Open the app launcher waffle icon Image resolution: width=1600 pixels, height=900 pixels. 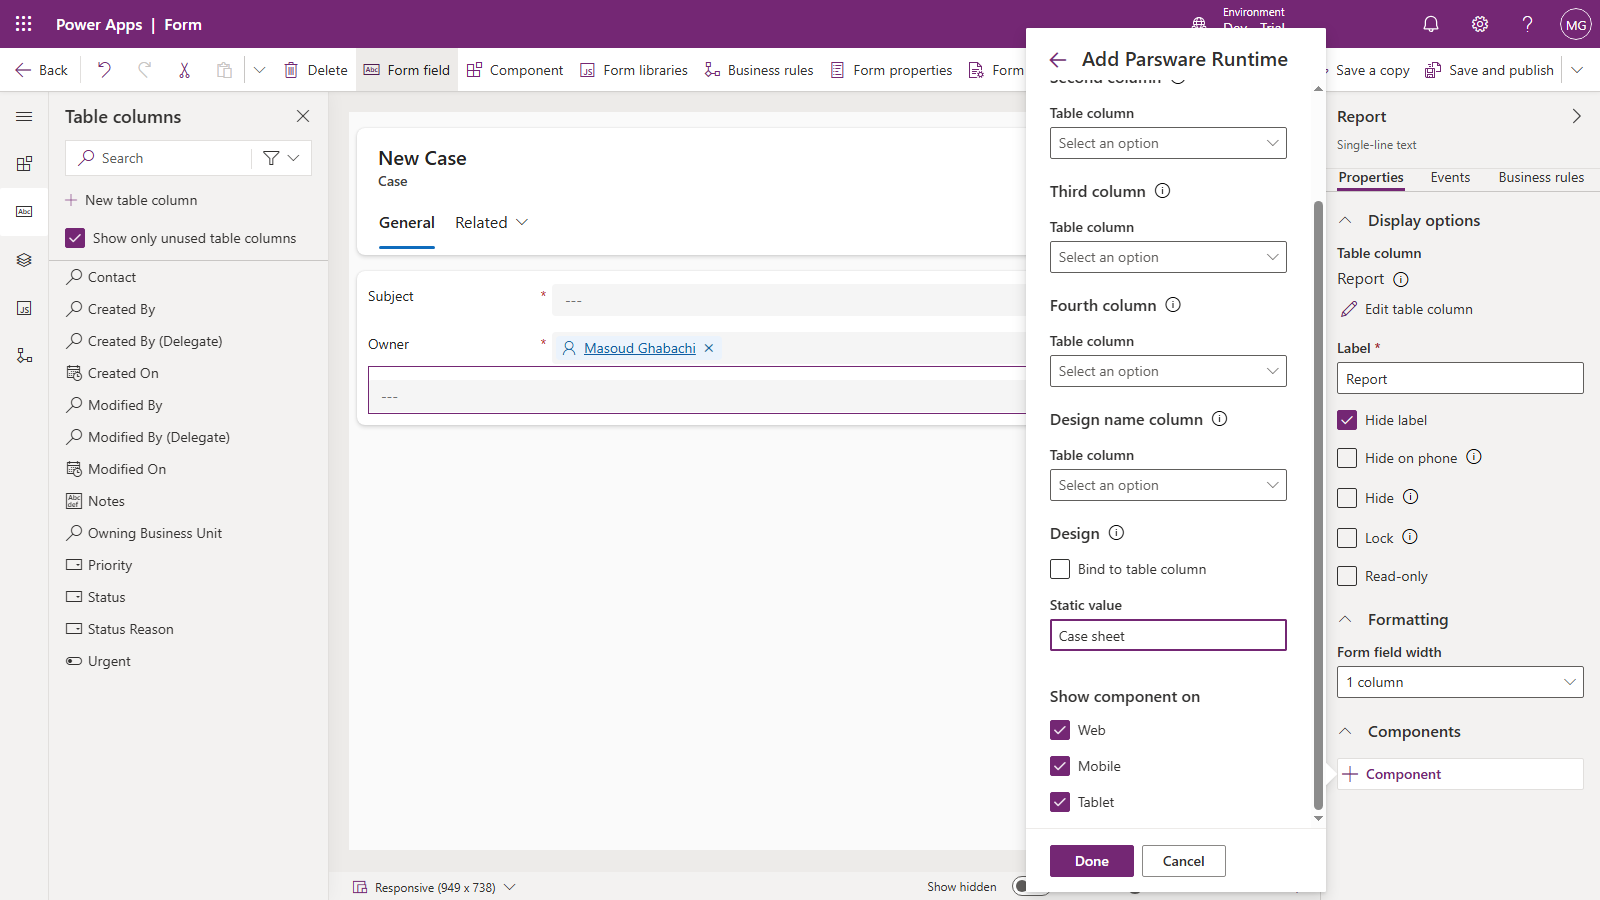(24, 24)
